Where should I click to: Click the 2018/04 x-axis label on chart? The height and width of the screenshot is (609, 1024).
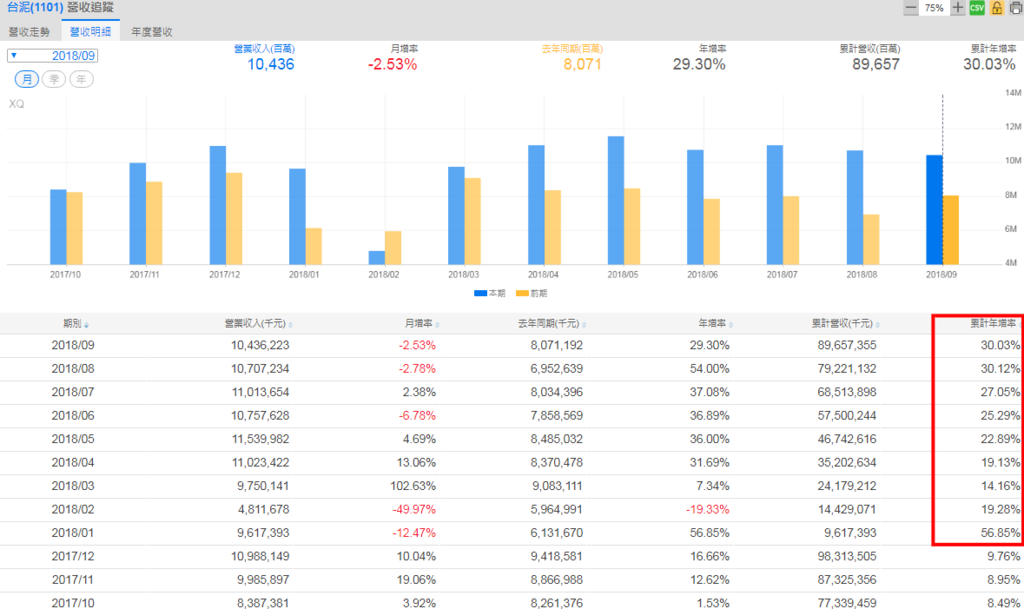pos(543,275)
